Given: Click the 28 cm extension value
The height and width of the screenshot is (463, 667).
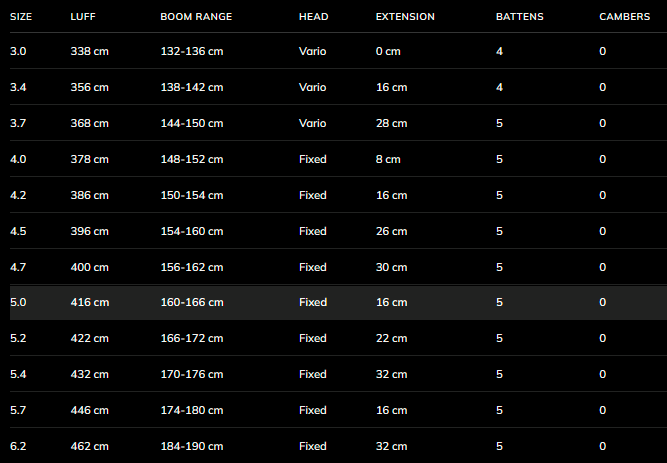Looking at the screenshot, I should (392, 123).
